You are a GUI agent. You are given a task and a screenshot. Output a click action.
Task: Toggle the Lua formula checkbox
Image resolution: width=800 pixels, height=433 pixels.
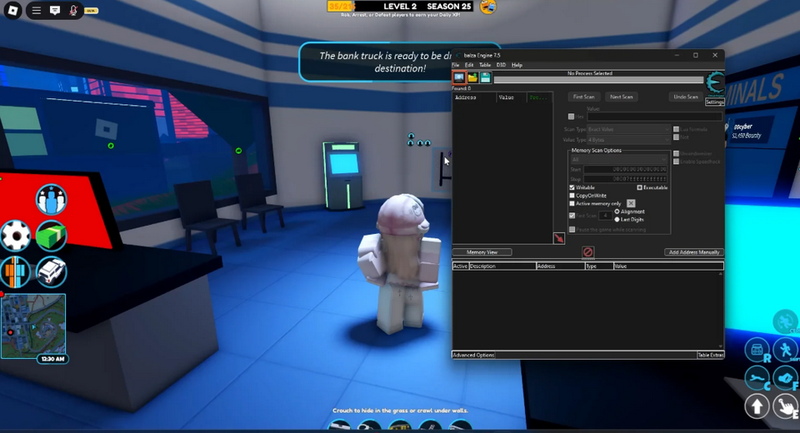coord(676,129)
